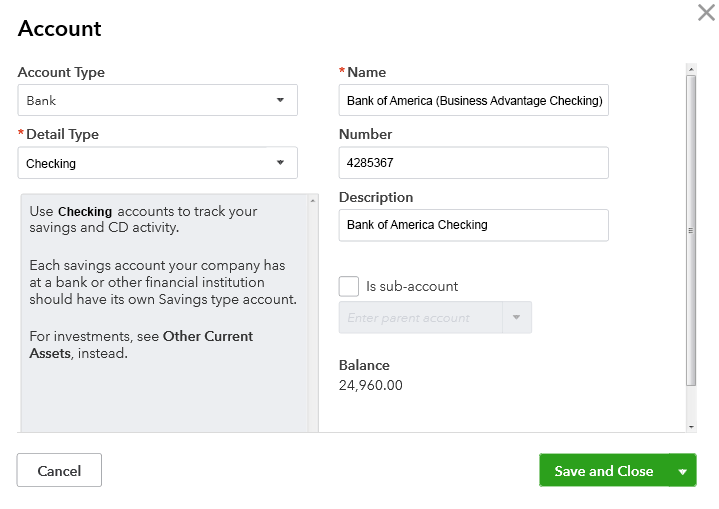This screenshot has height=509, width=719.
Task: Click the Detail Type label
Action: [62, 134]
